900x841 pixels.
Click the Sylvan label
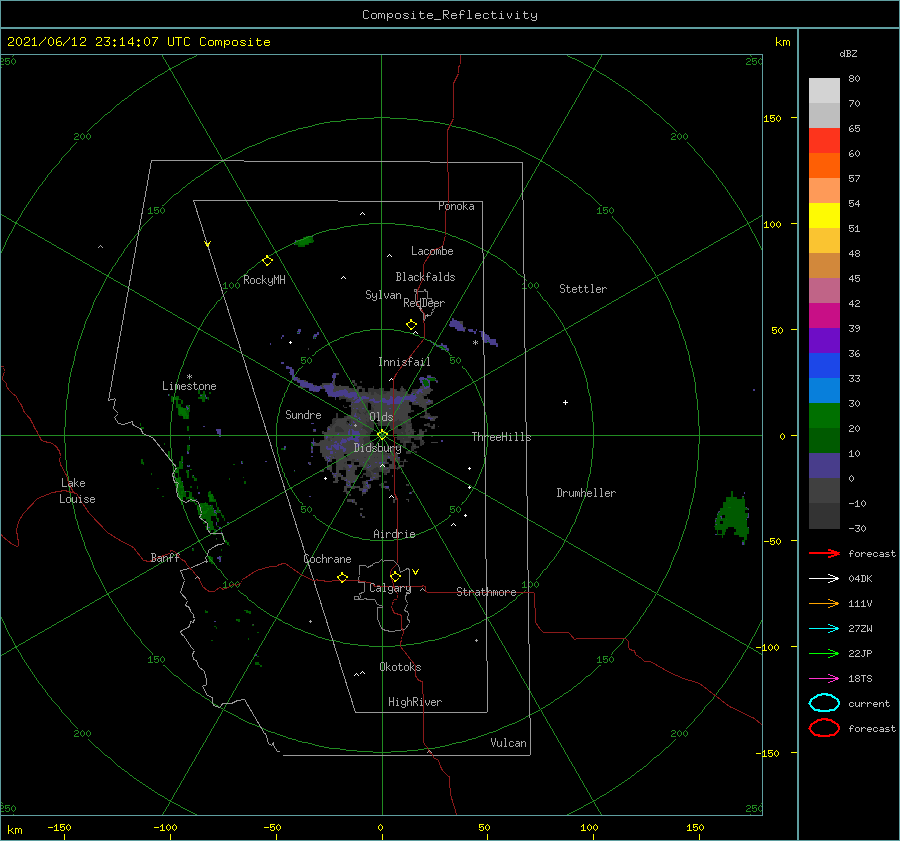[383, 295]
